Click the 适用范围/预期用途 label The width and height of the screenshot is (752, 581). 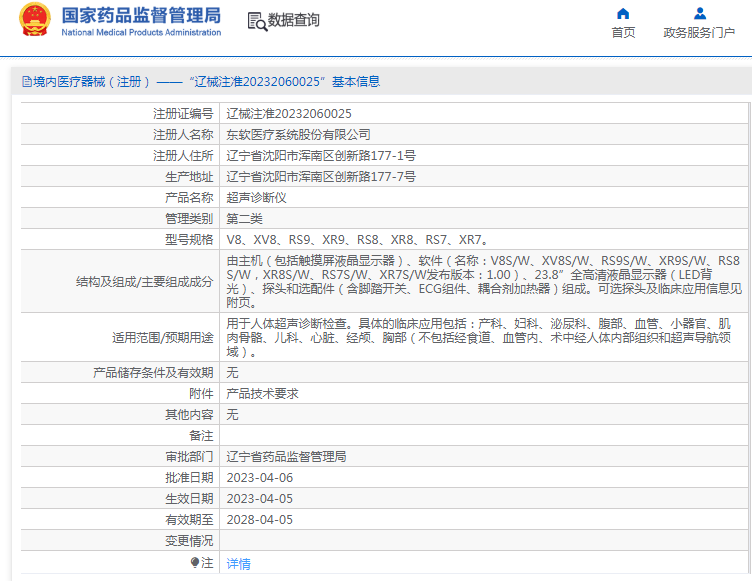pyautogui.click(x=163, y=338)
